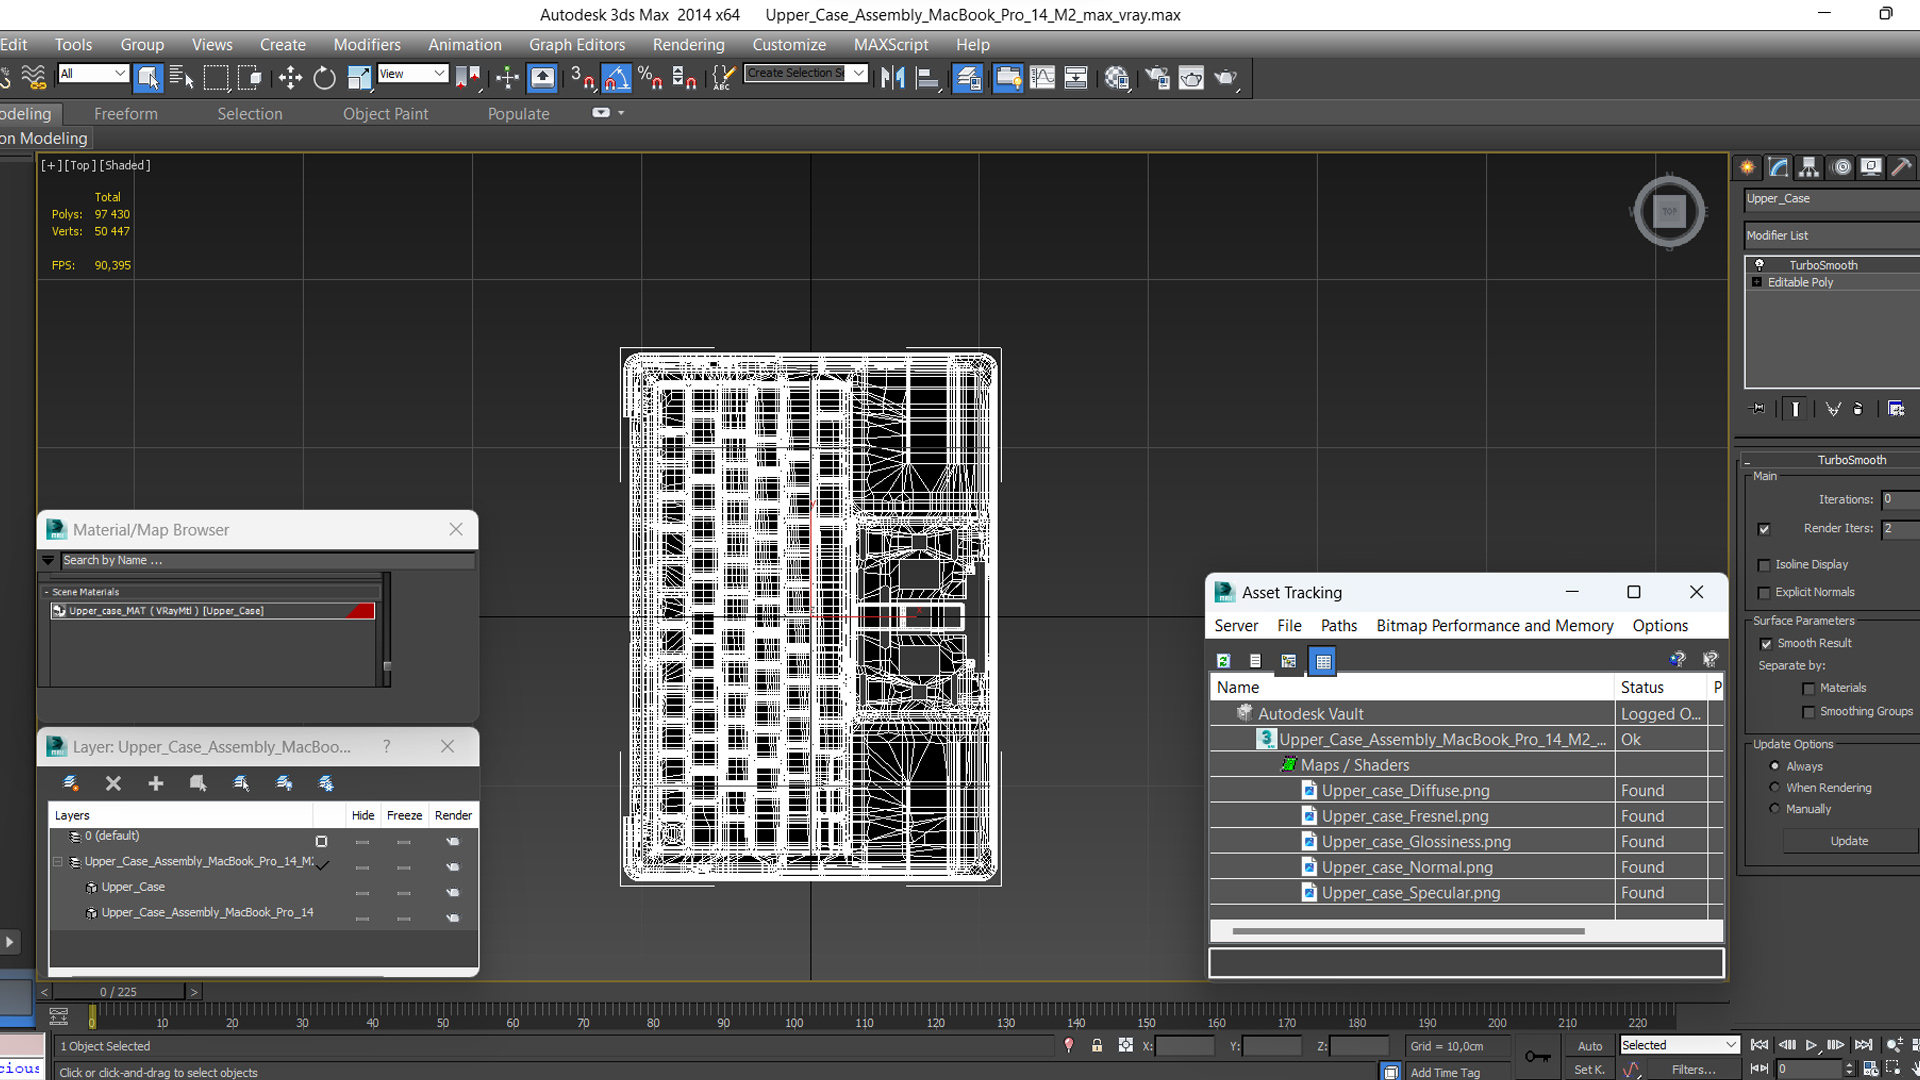Activate the Select and Rotate tool
The image size is (1920, 1080).
tap(324, 77)
